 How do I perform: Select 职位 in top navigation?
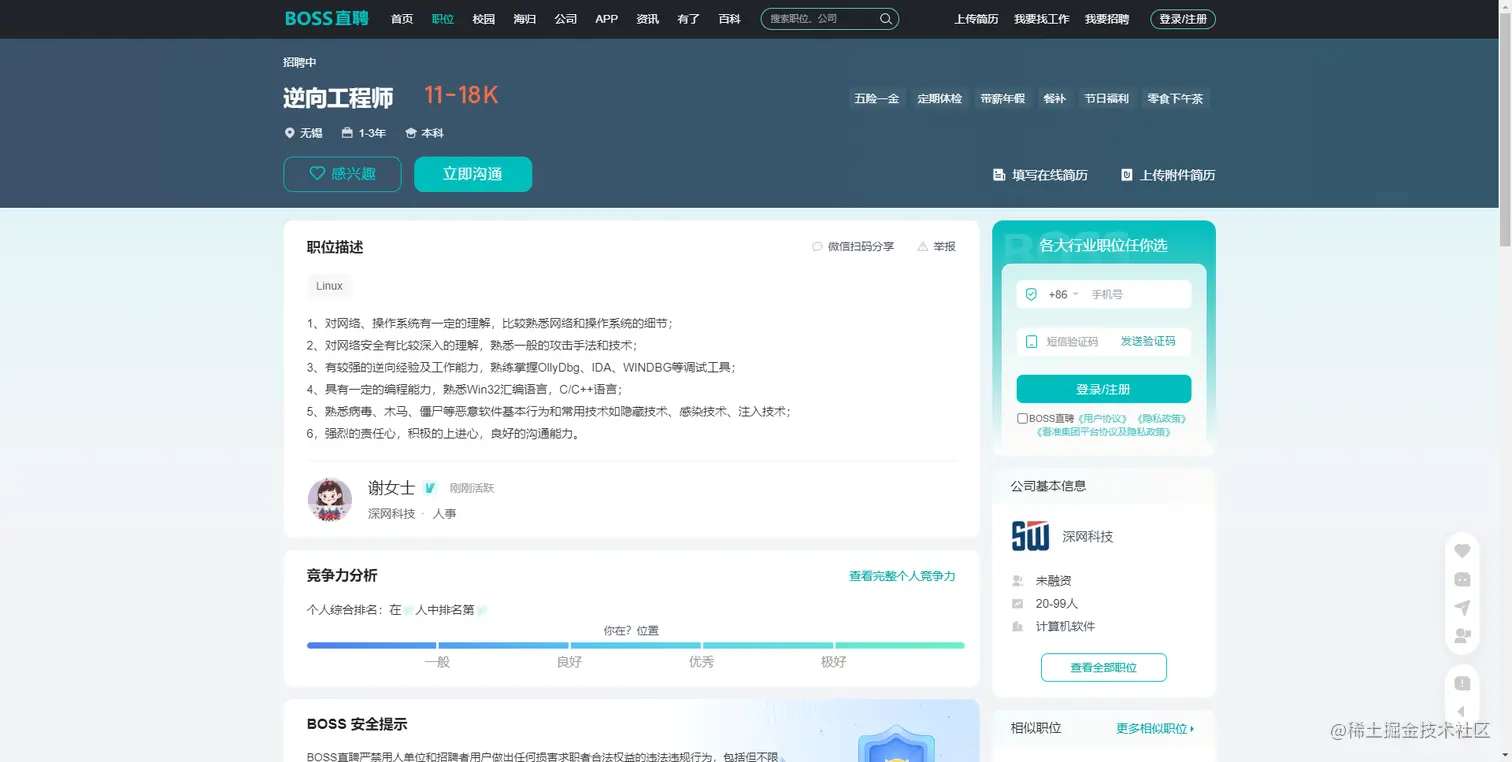click(x=443, y=19)
